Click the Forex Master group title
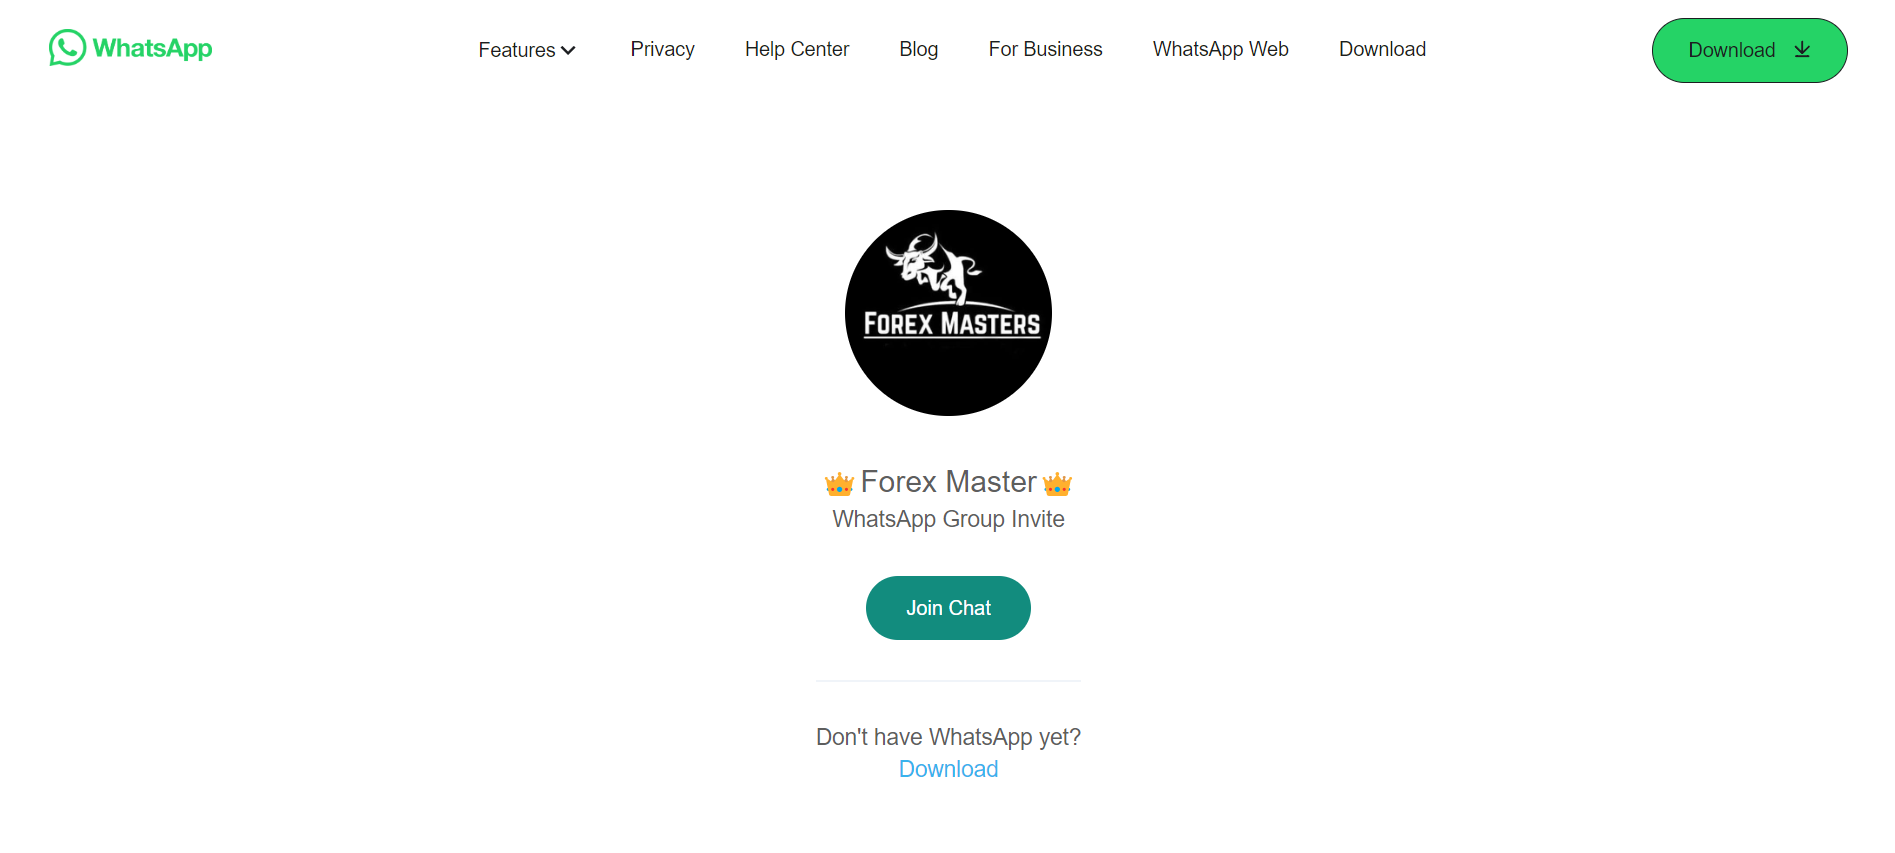 (x=948, y=482)
